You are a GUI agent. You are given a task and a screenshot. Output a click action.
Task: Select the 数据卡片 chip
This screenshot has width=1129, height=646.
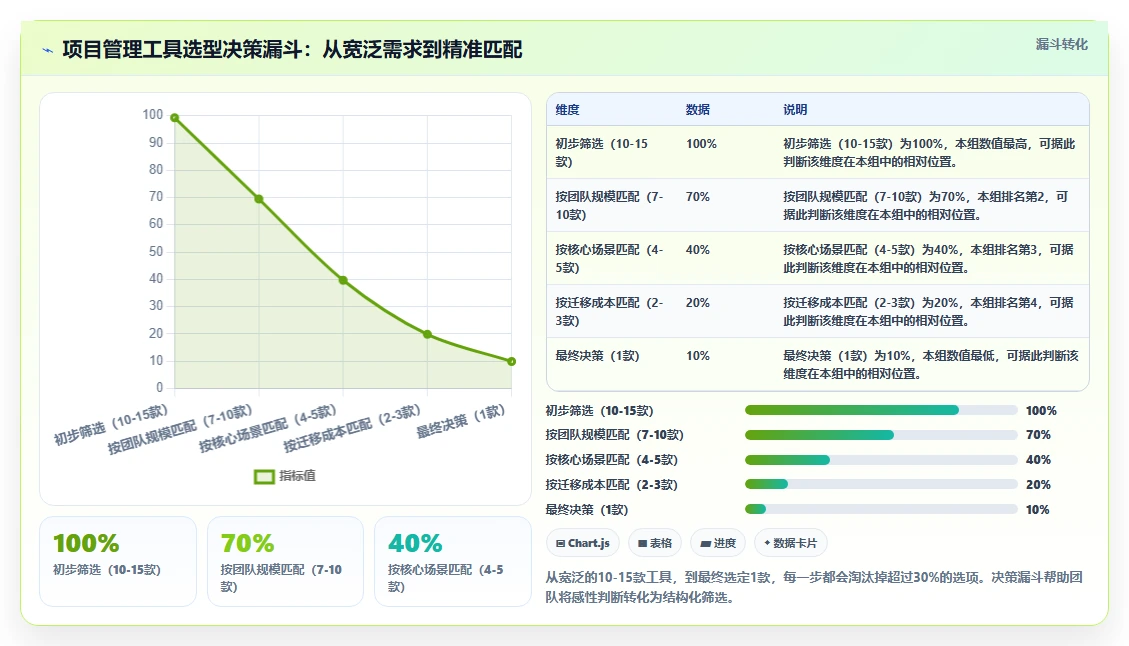coord(791,543)
